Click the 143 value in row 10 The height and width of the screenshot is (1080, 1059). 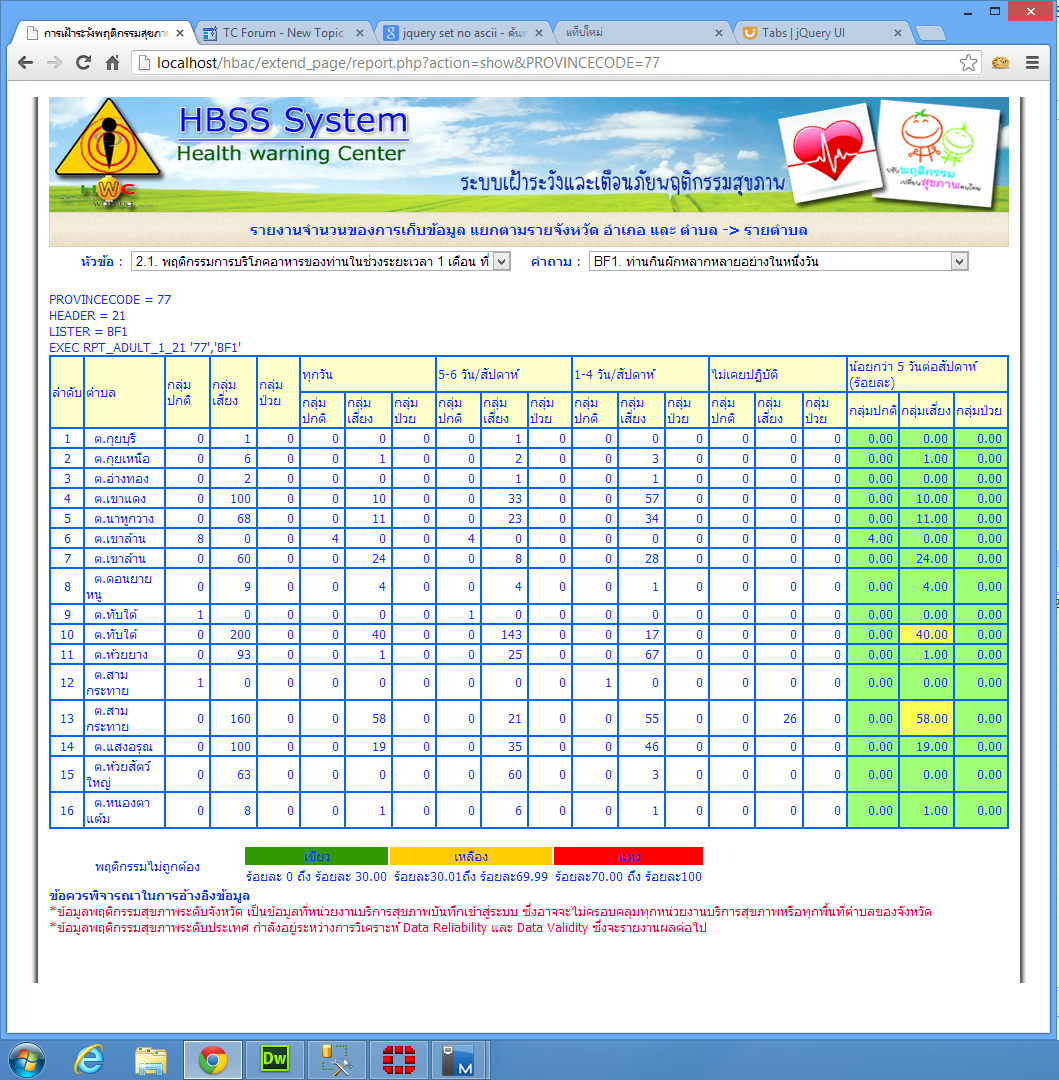click(511, 634)
